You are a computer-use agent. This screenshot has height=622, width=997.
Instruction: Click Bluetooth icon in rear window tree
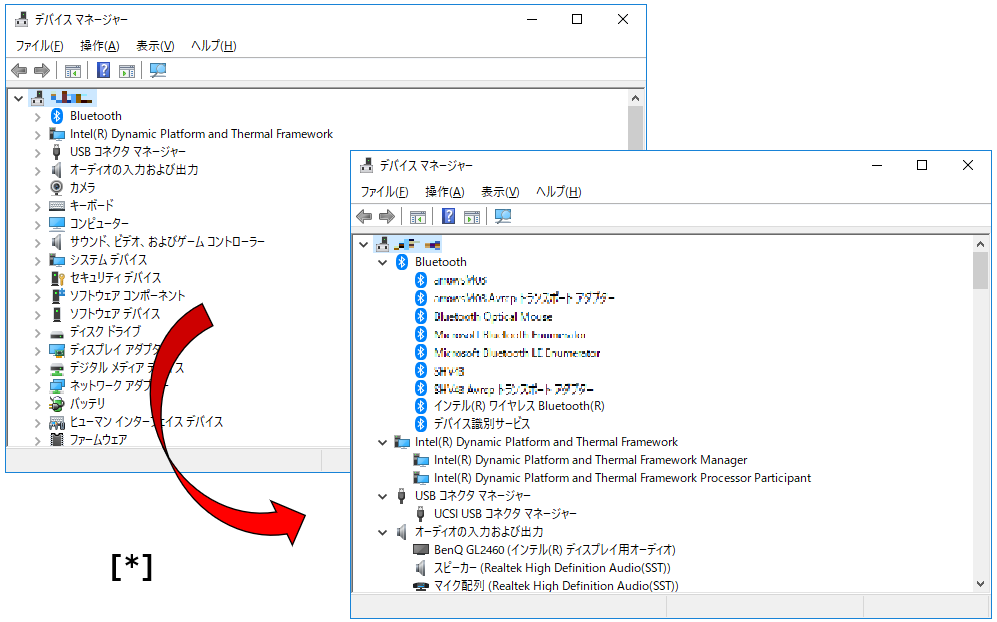[x=57, y=116]
